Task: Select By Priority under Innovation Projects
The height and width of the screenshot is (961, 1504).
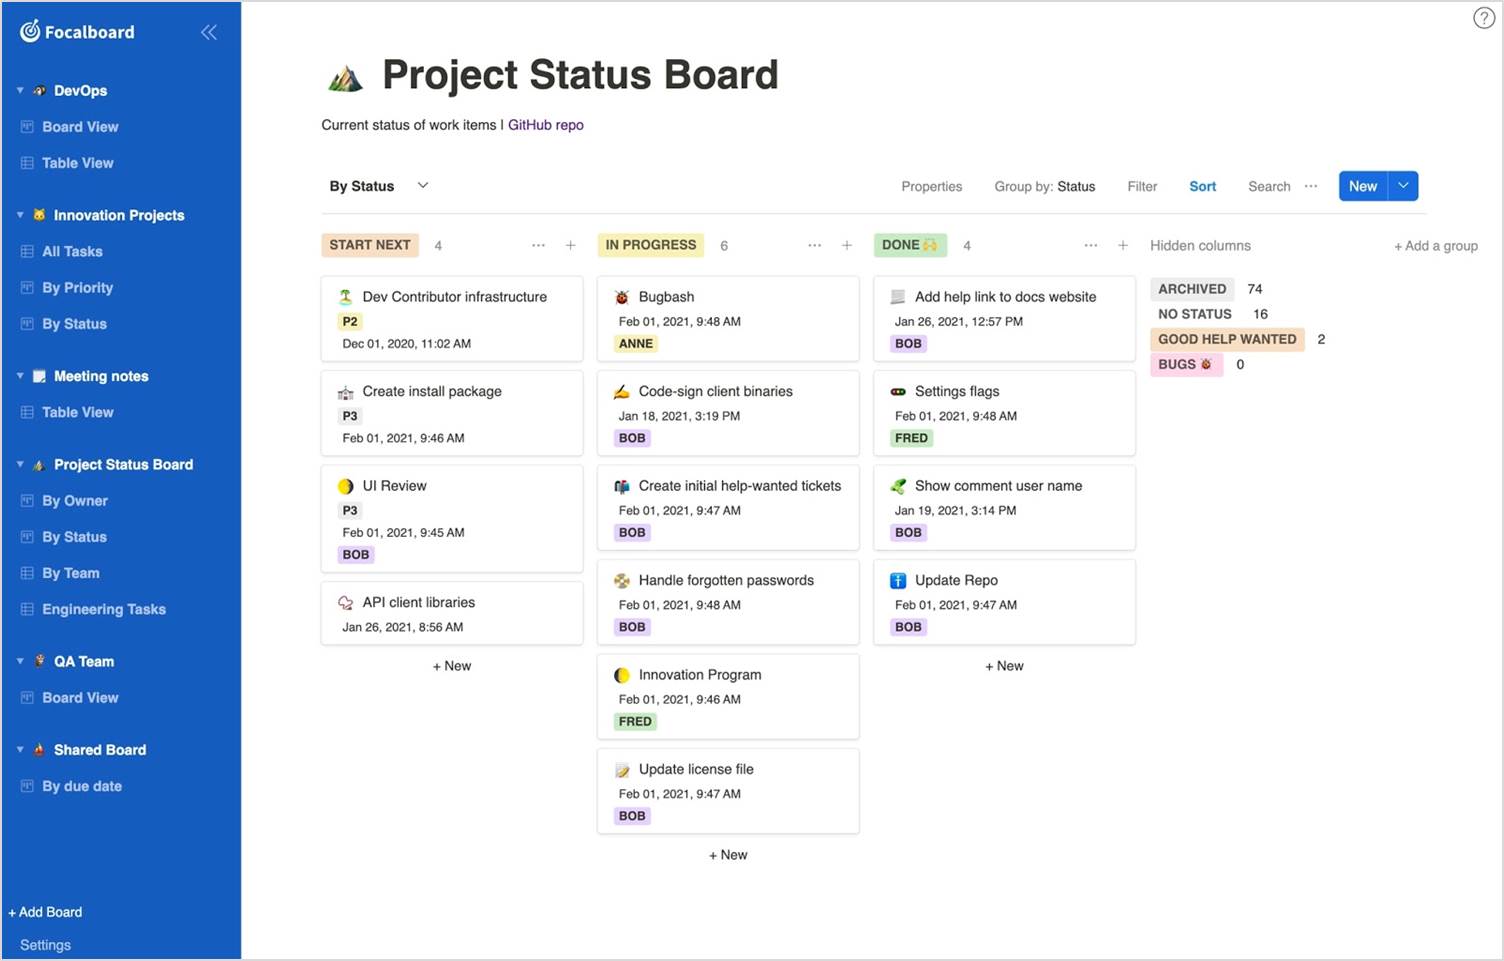Action: [78, 287]
